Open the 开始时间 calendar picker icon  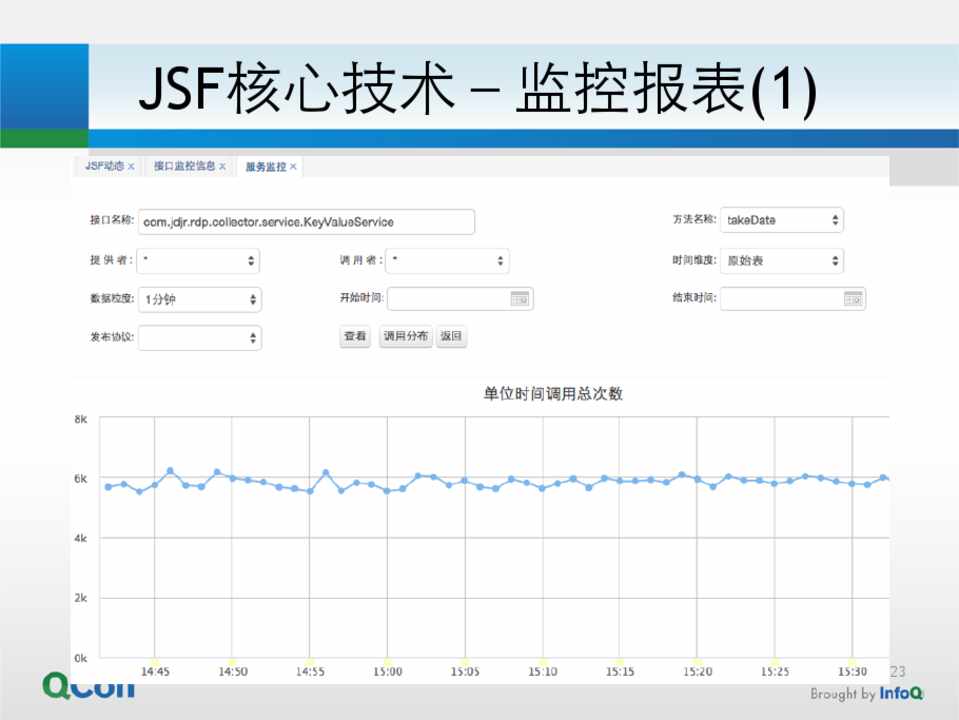pos(519,298)
